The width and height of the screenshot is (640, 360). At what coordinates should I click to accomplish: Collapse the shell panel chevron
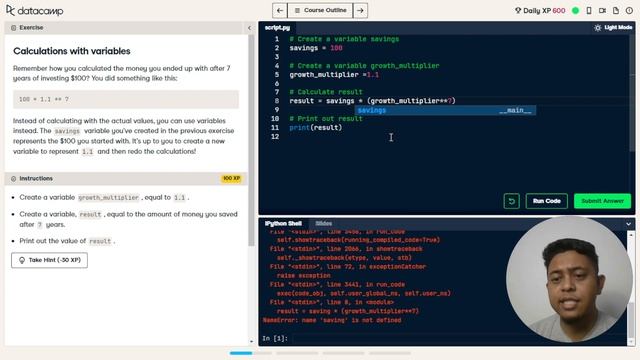coord(629,224)
